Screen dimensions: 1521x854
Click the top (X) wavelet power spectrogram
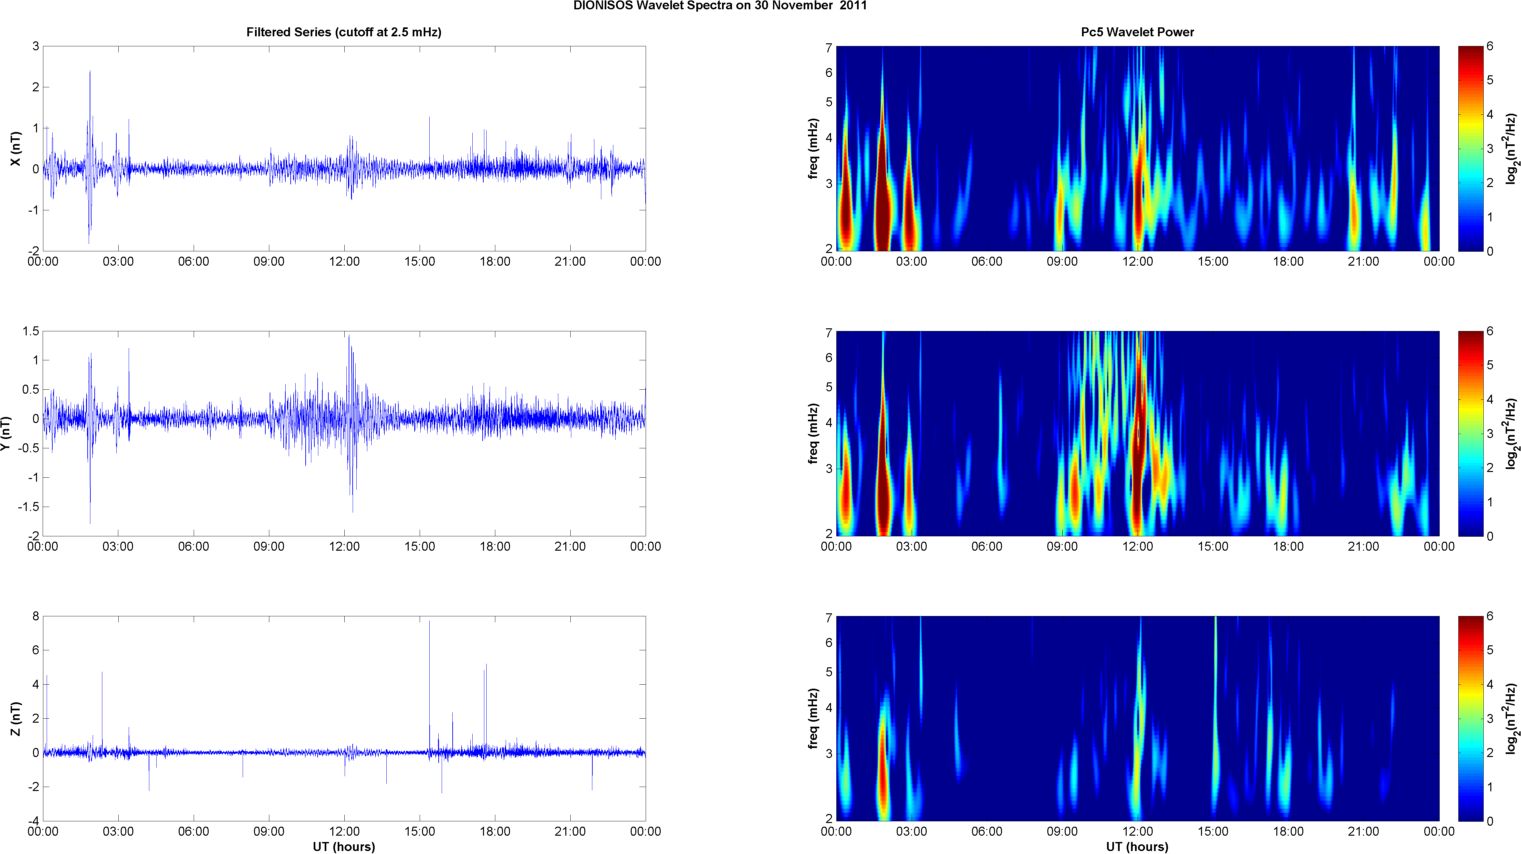coord(1137,148)
